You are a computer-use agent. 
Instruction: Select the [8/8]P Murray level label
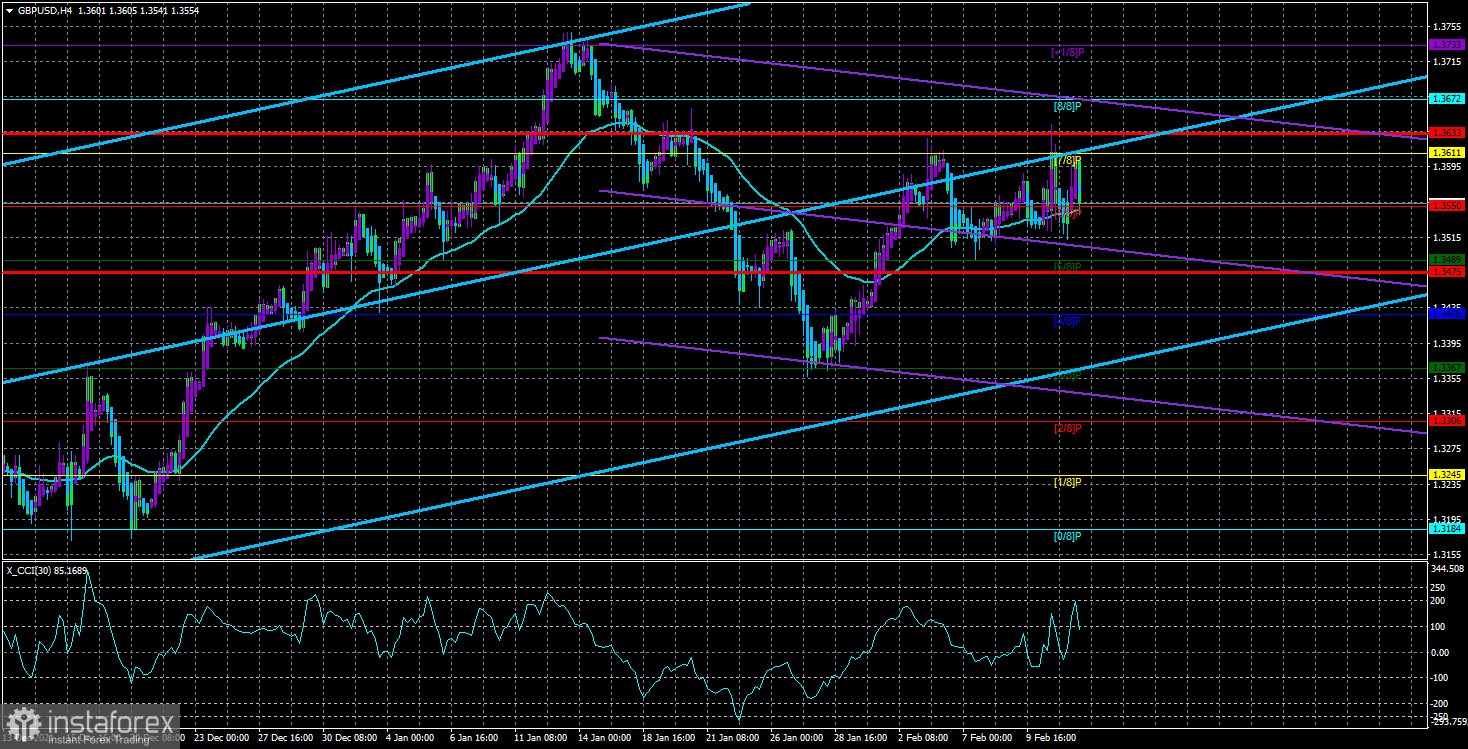[x=1067, y=106]
